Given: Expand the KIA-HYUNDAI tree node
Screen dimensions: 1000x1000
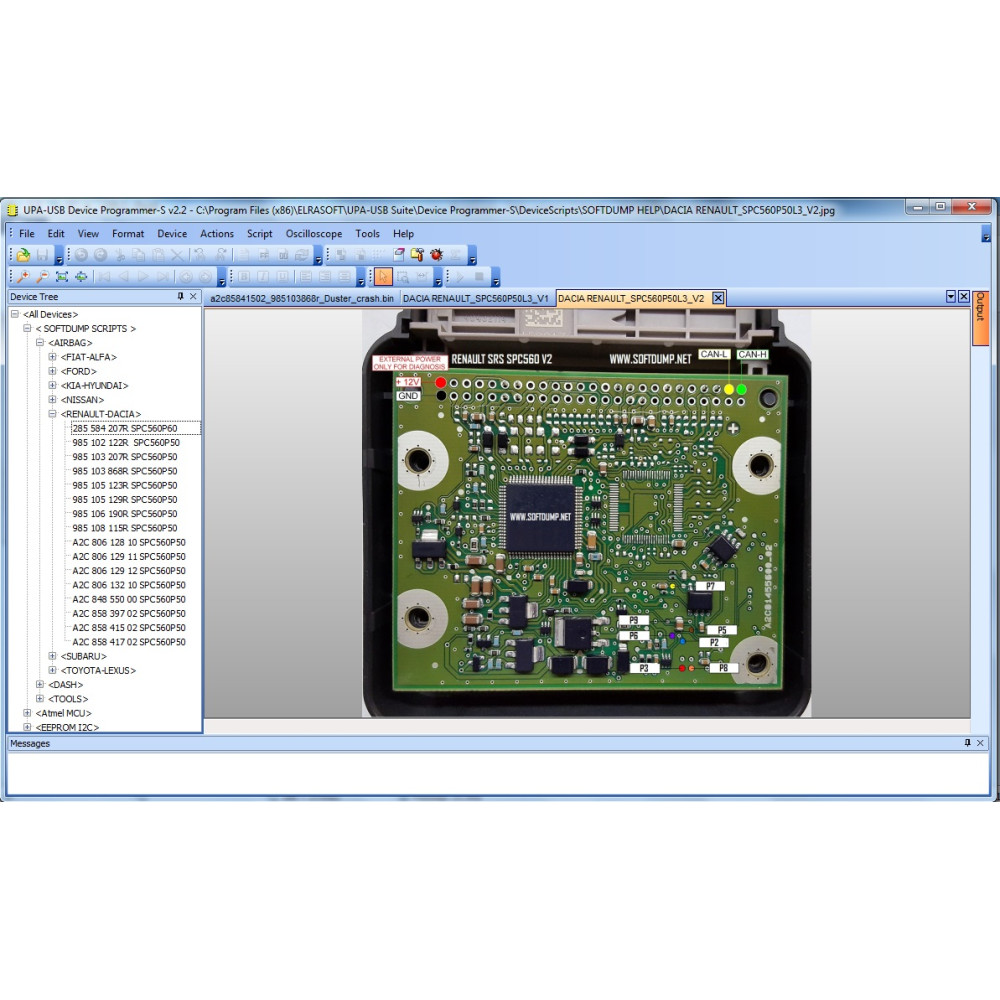Looking at the screenshot, I should pyautogui.click(x=52, y=385).
